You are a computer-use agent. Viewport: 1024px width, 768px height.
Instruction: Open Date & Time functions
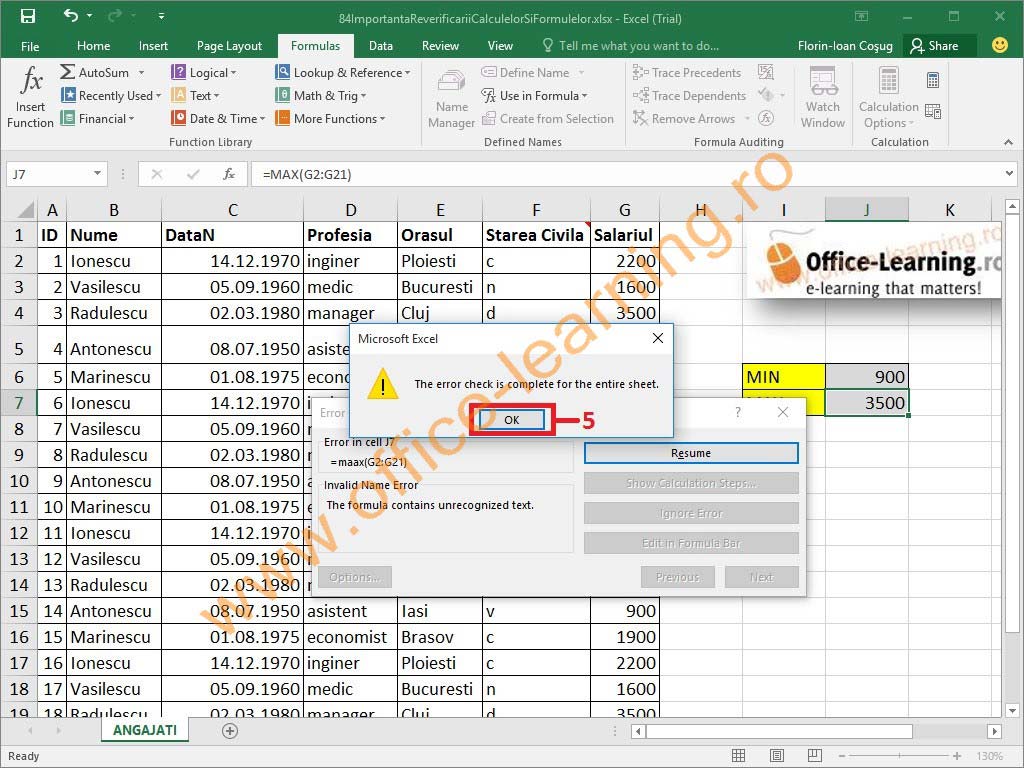tap(218, 118)
